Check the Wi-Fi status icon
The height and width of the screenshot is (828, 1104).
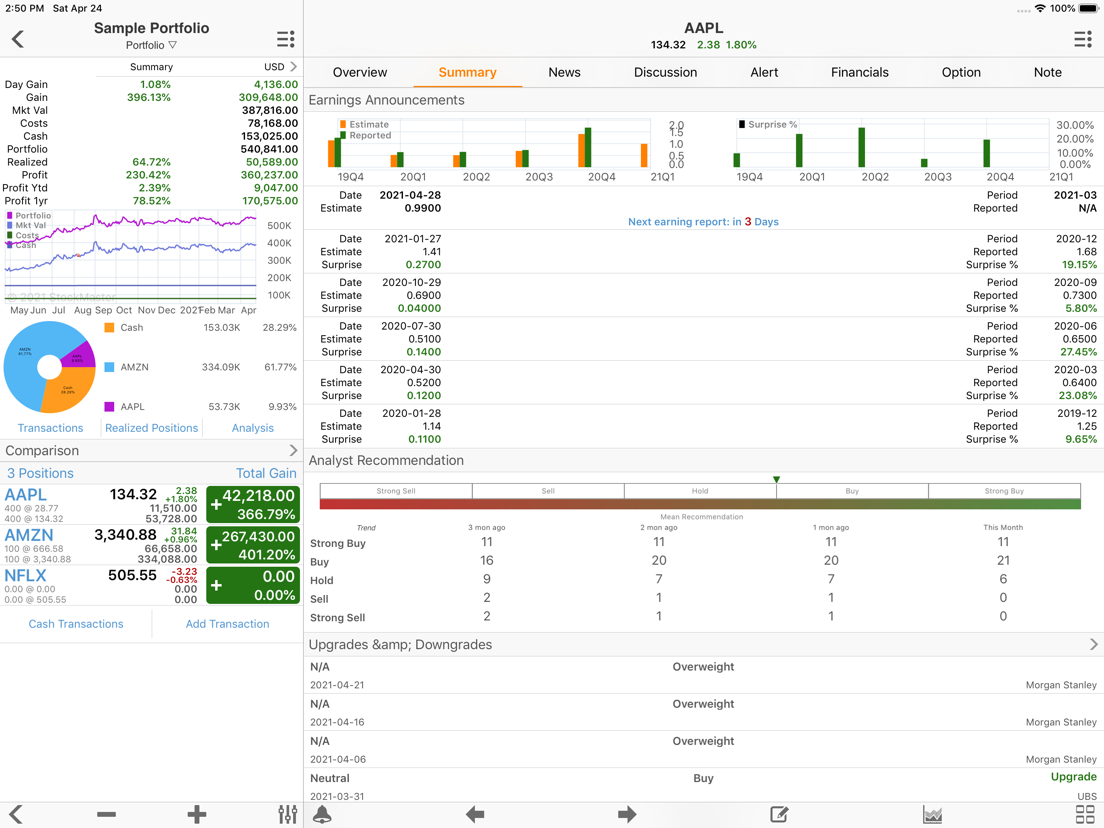pyautogui.click(x=1040, y=8)
